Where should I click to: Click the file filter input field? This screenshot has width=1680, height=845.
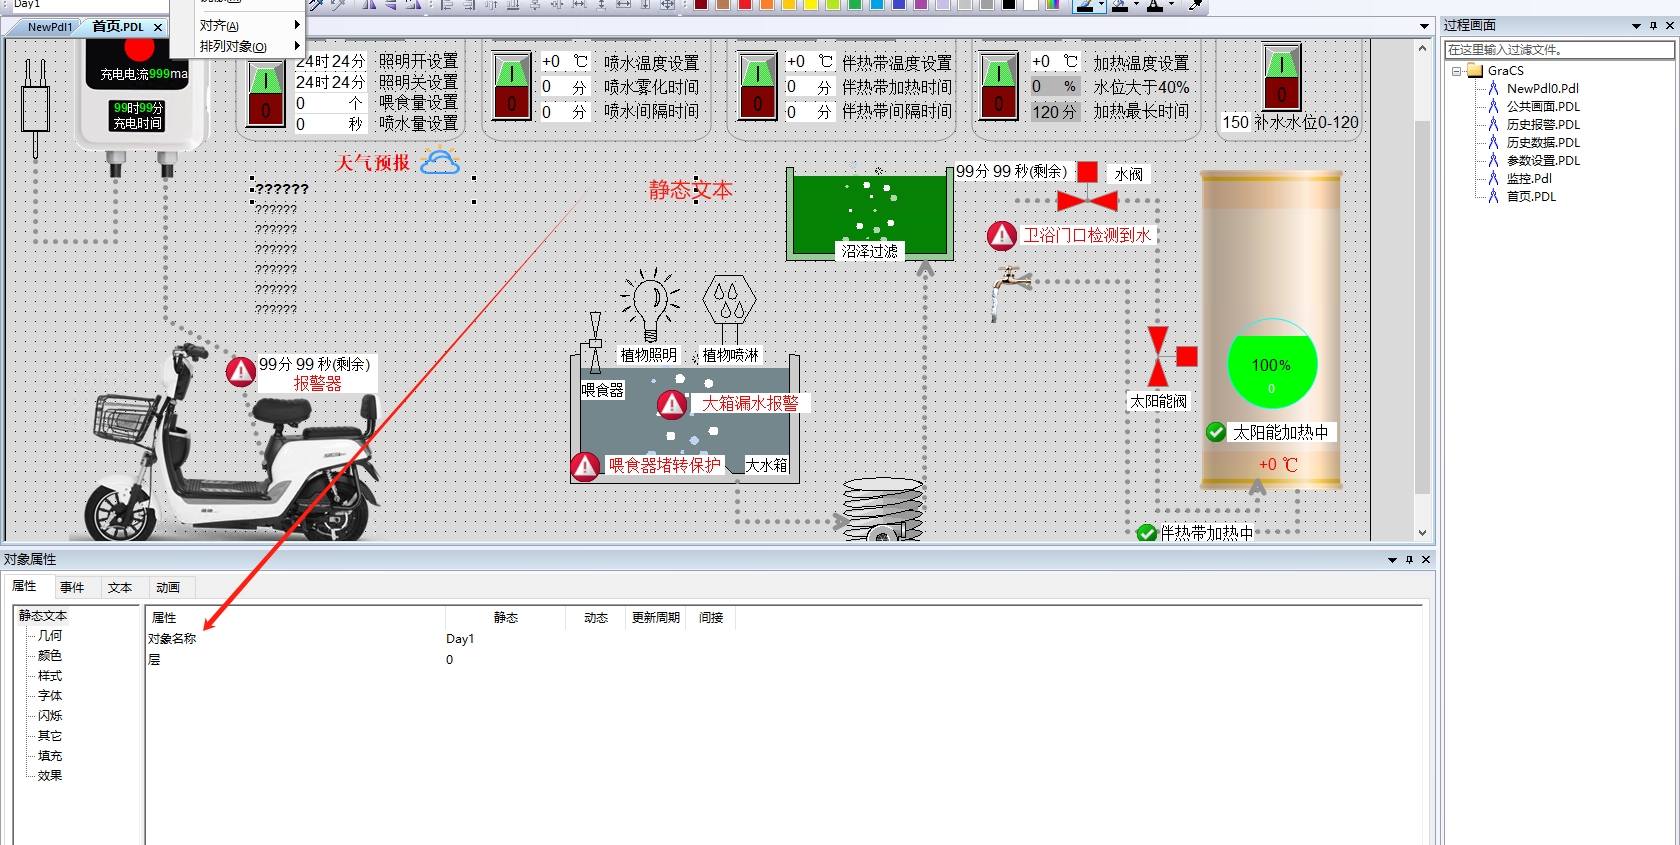coord(1558,50)
